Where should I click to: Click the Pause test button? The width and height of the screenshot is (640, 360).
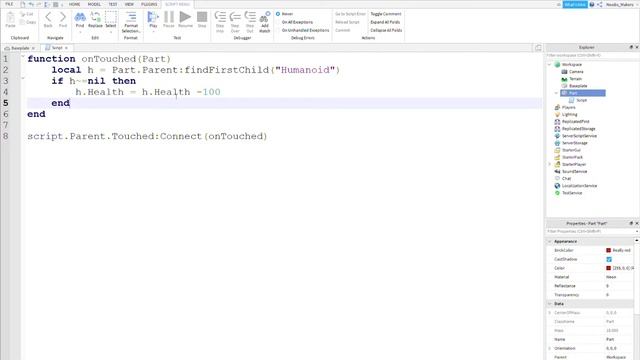[x=169, y=17]
